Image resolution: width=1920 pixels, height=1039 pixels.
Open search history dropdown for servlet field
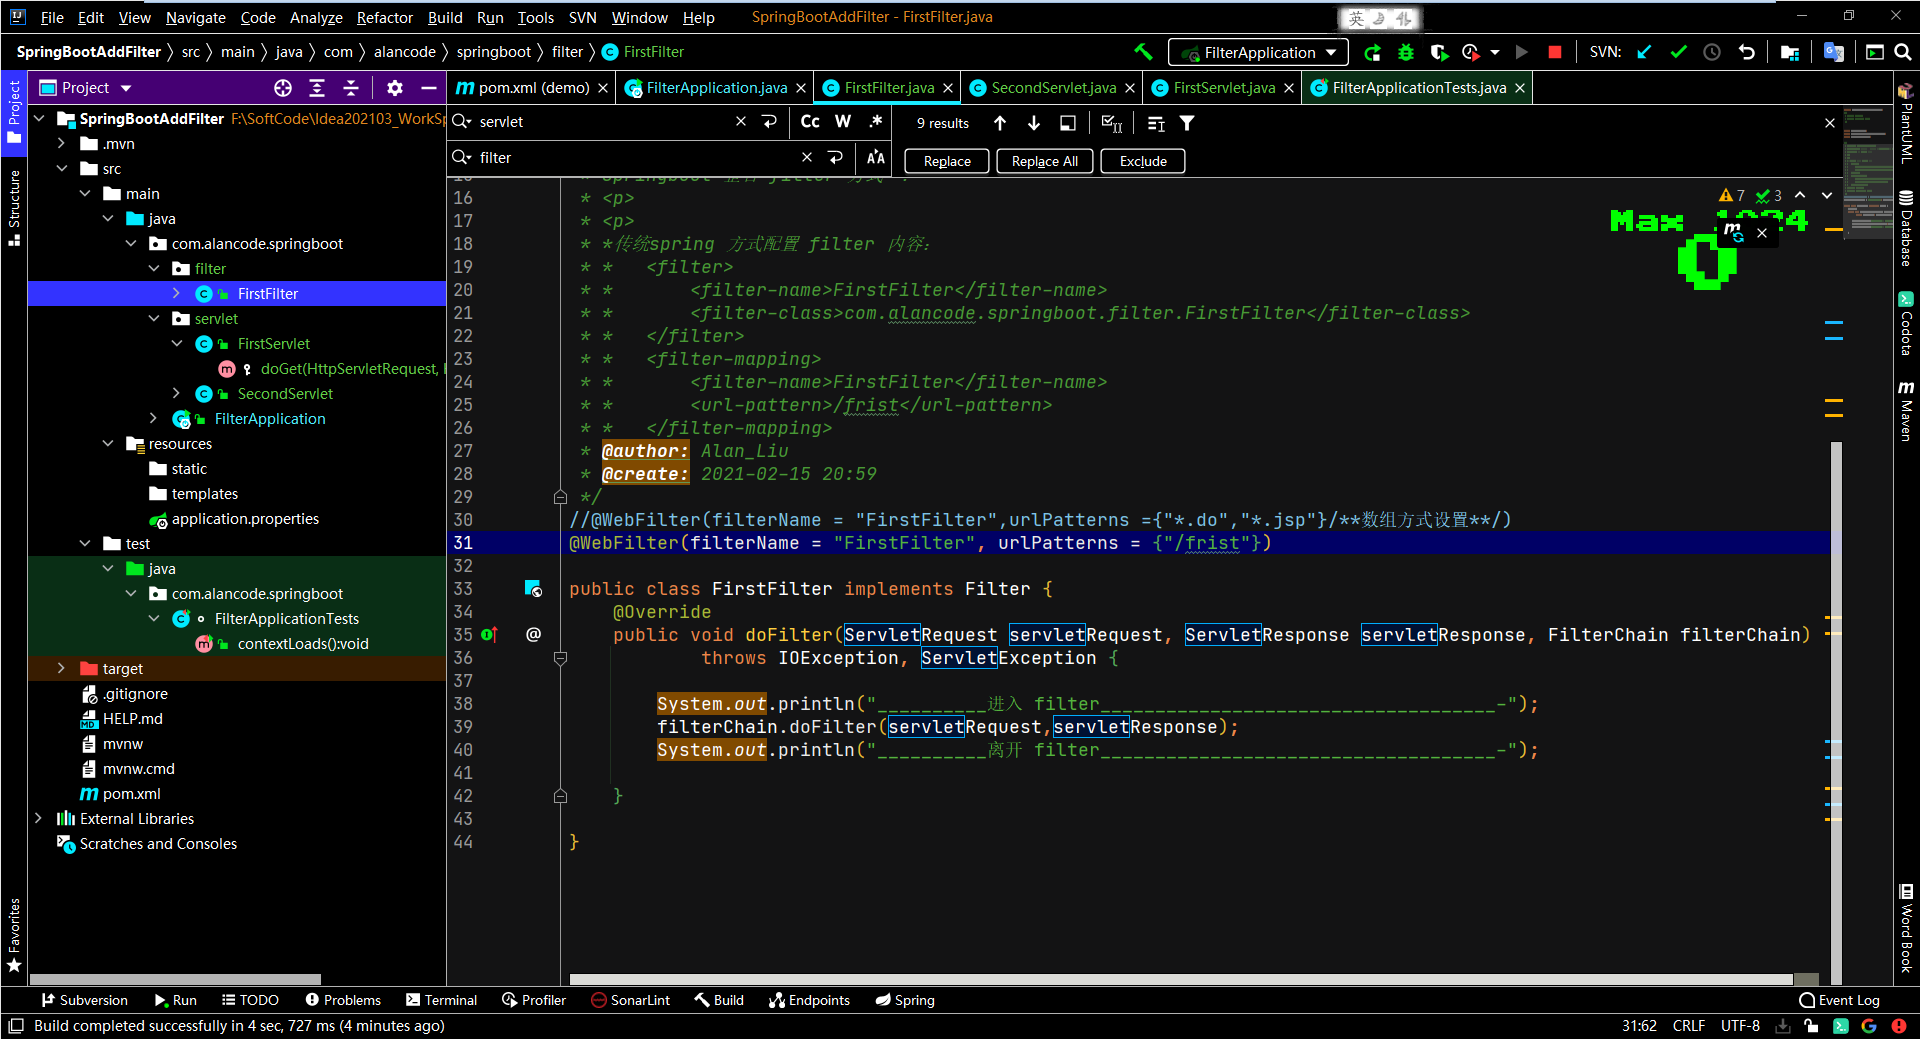[462, 121]
